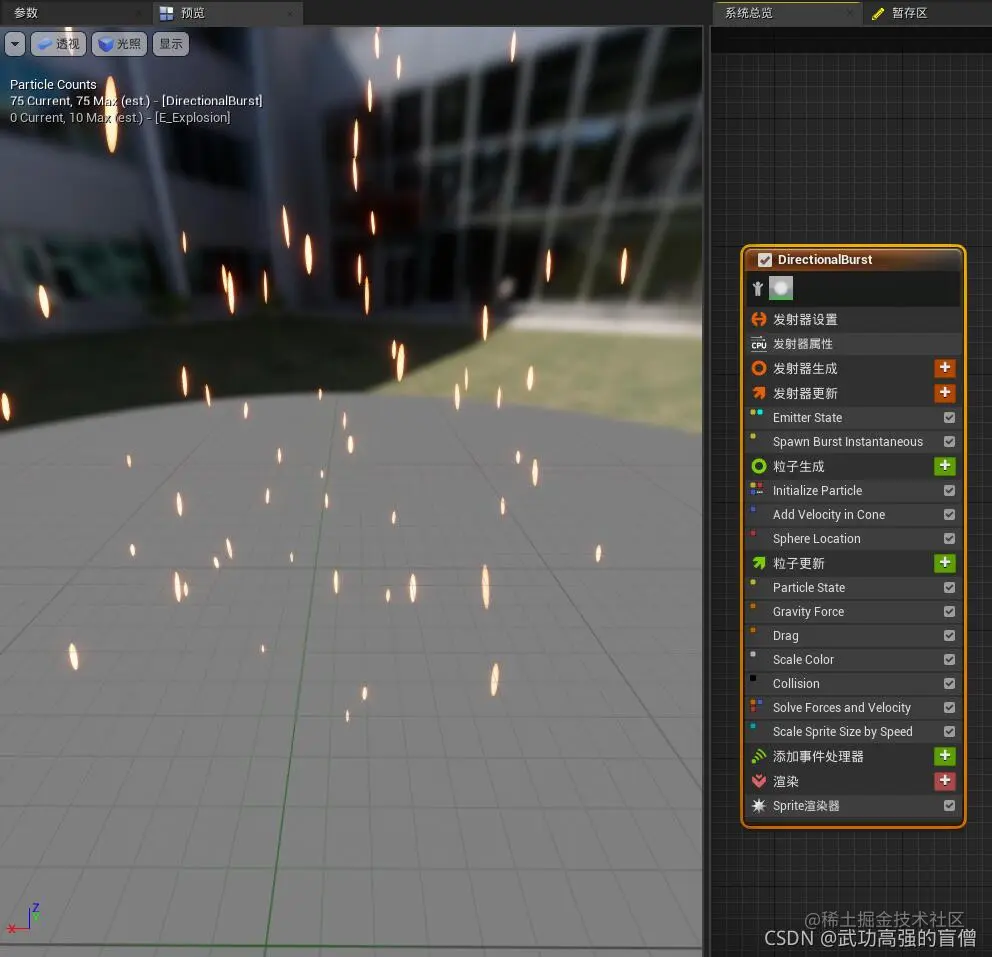The height and width of the screenshot is (957, 992).
Task: Select the 发射器设置 emitter settings row
Action: [x=852, y=319]
